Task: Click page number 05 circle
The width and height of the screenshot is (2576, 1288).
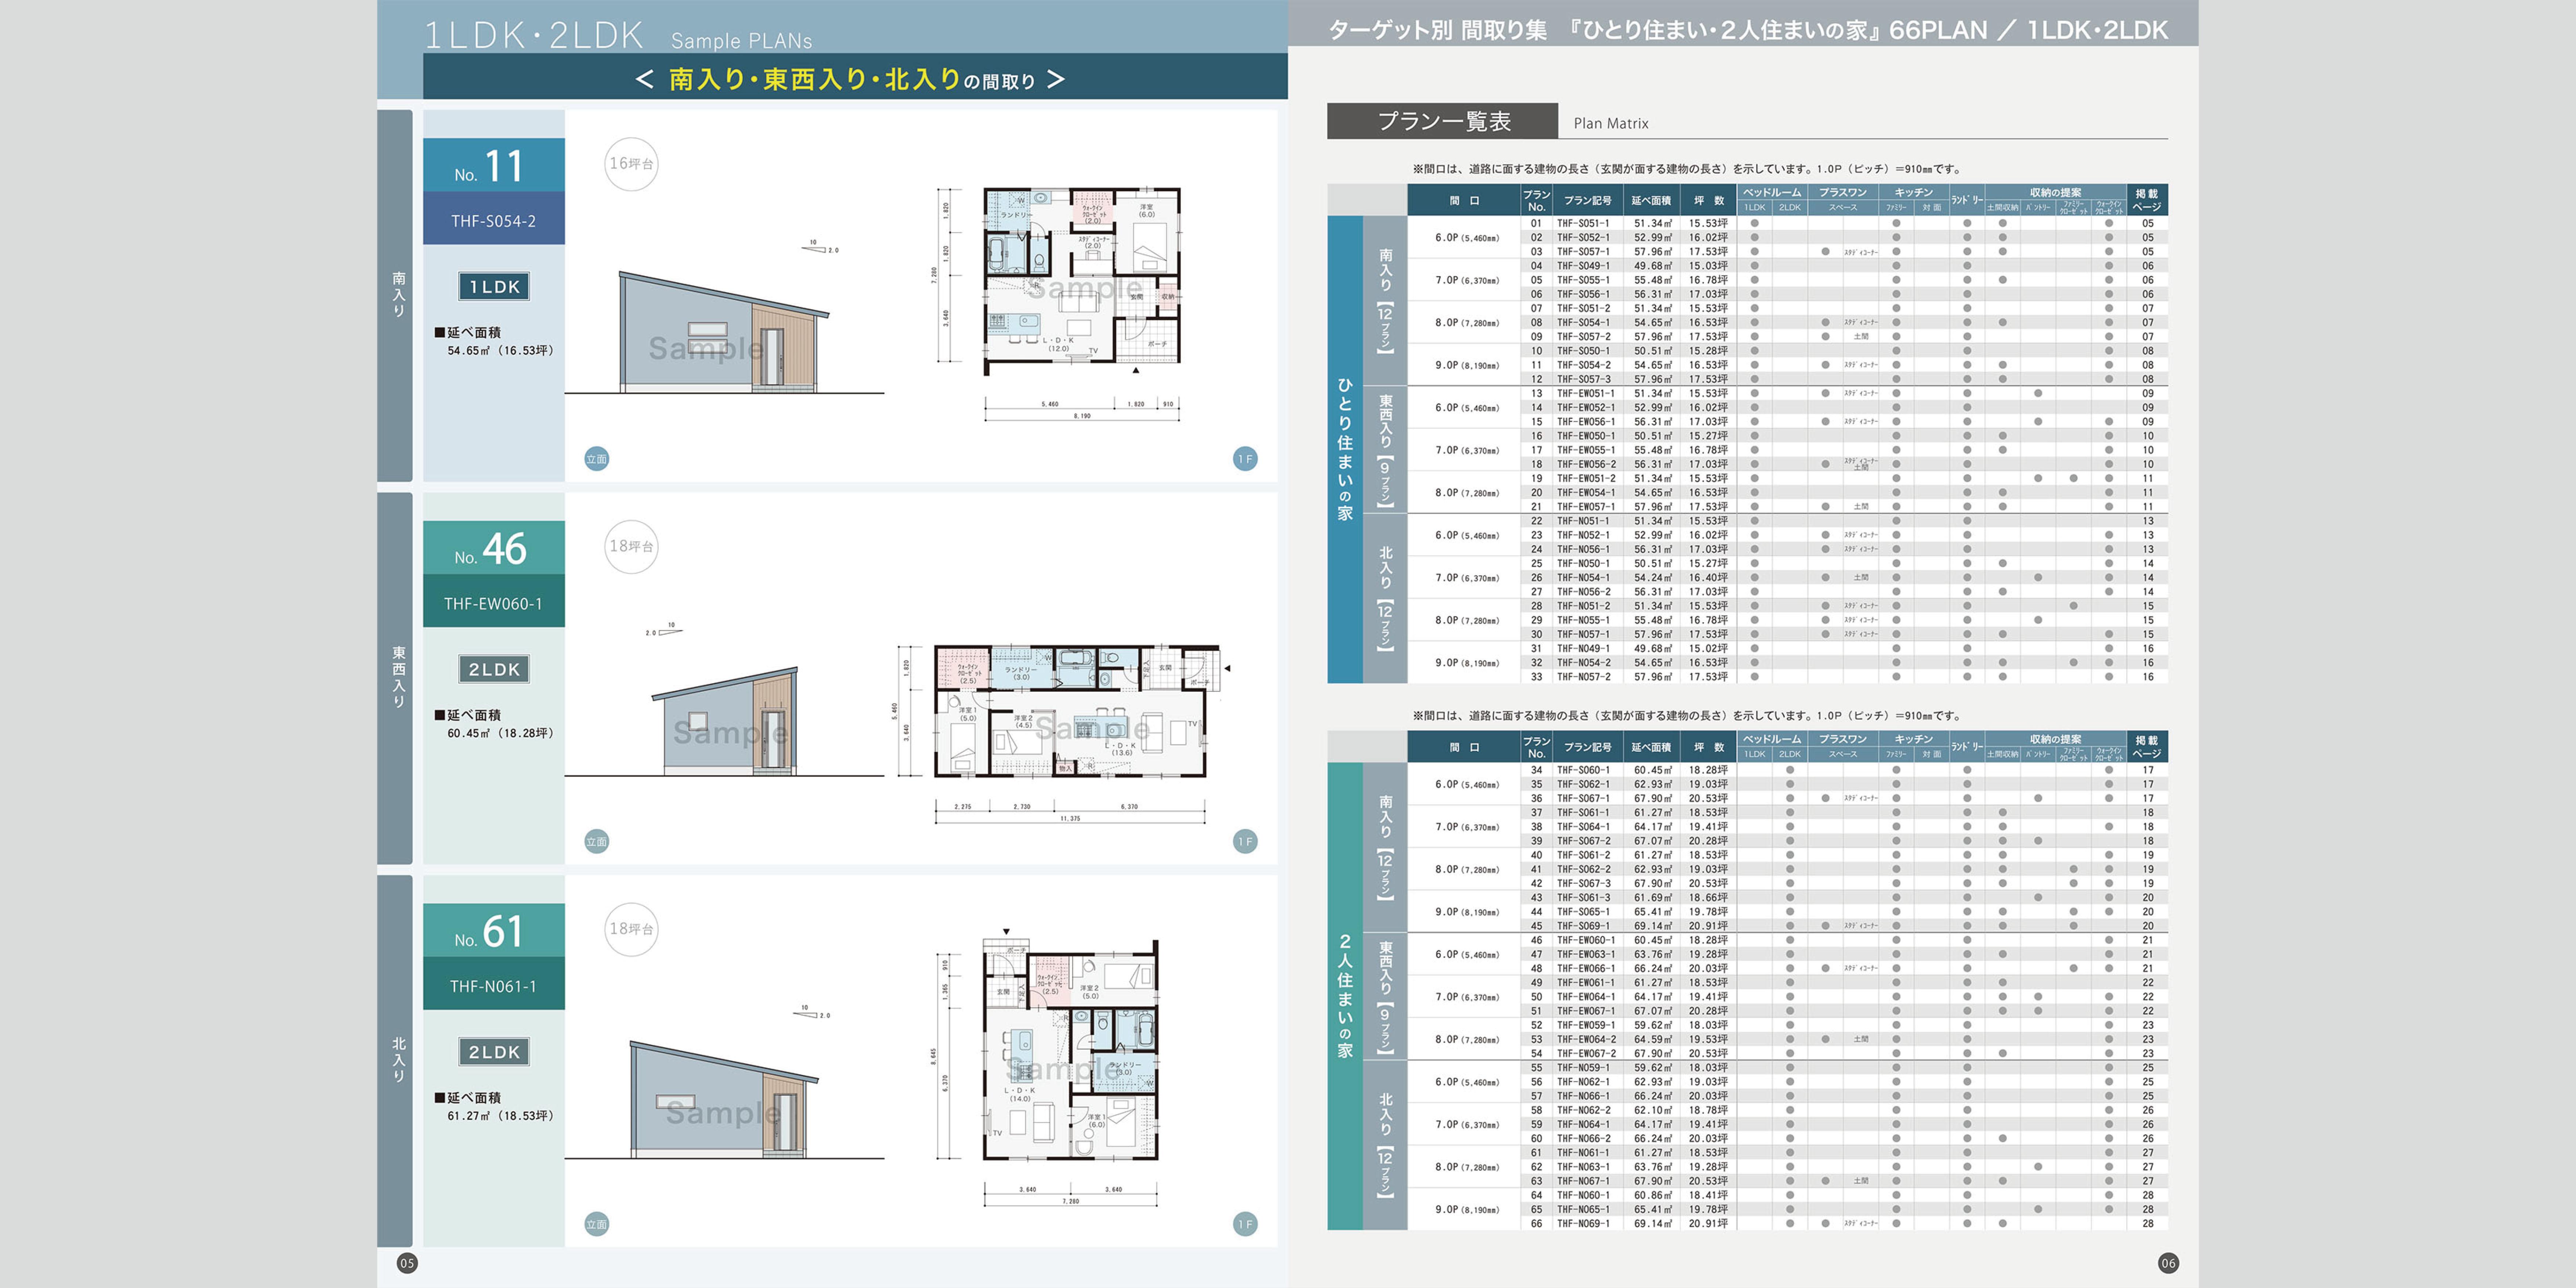Action: [x=407, y=1263]
